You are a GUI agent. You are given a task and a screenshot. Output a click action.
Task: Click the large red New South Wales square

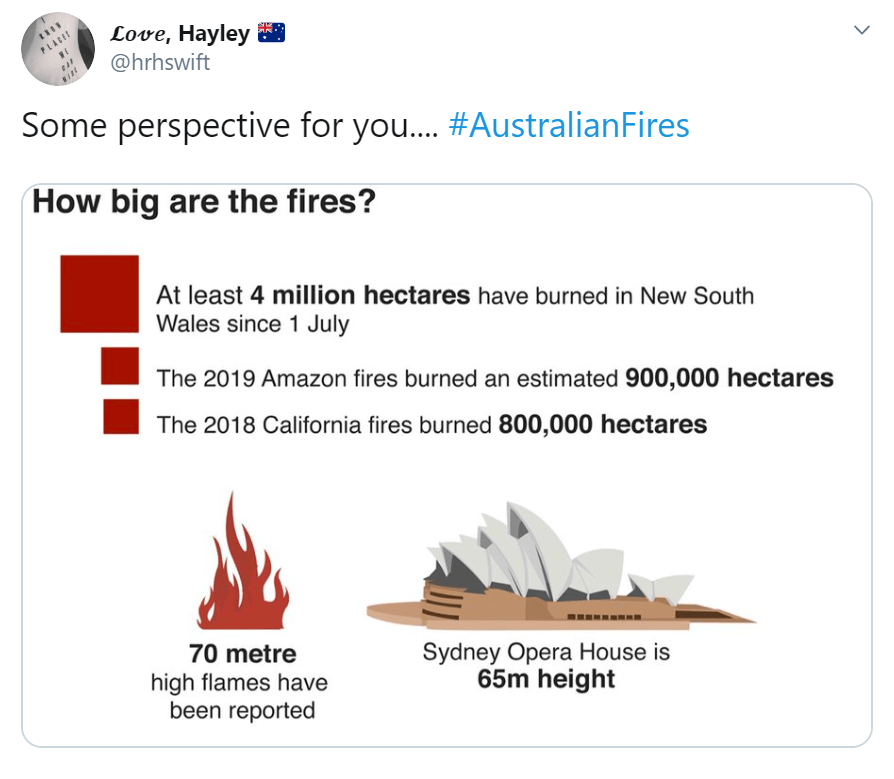click(100, 293)
